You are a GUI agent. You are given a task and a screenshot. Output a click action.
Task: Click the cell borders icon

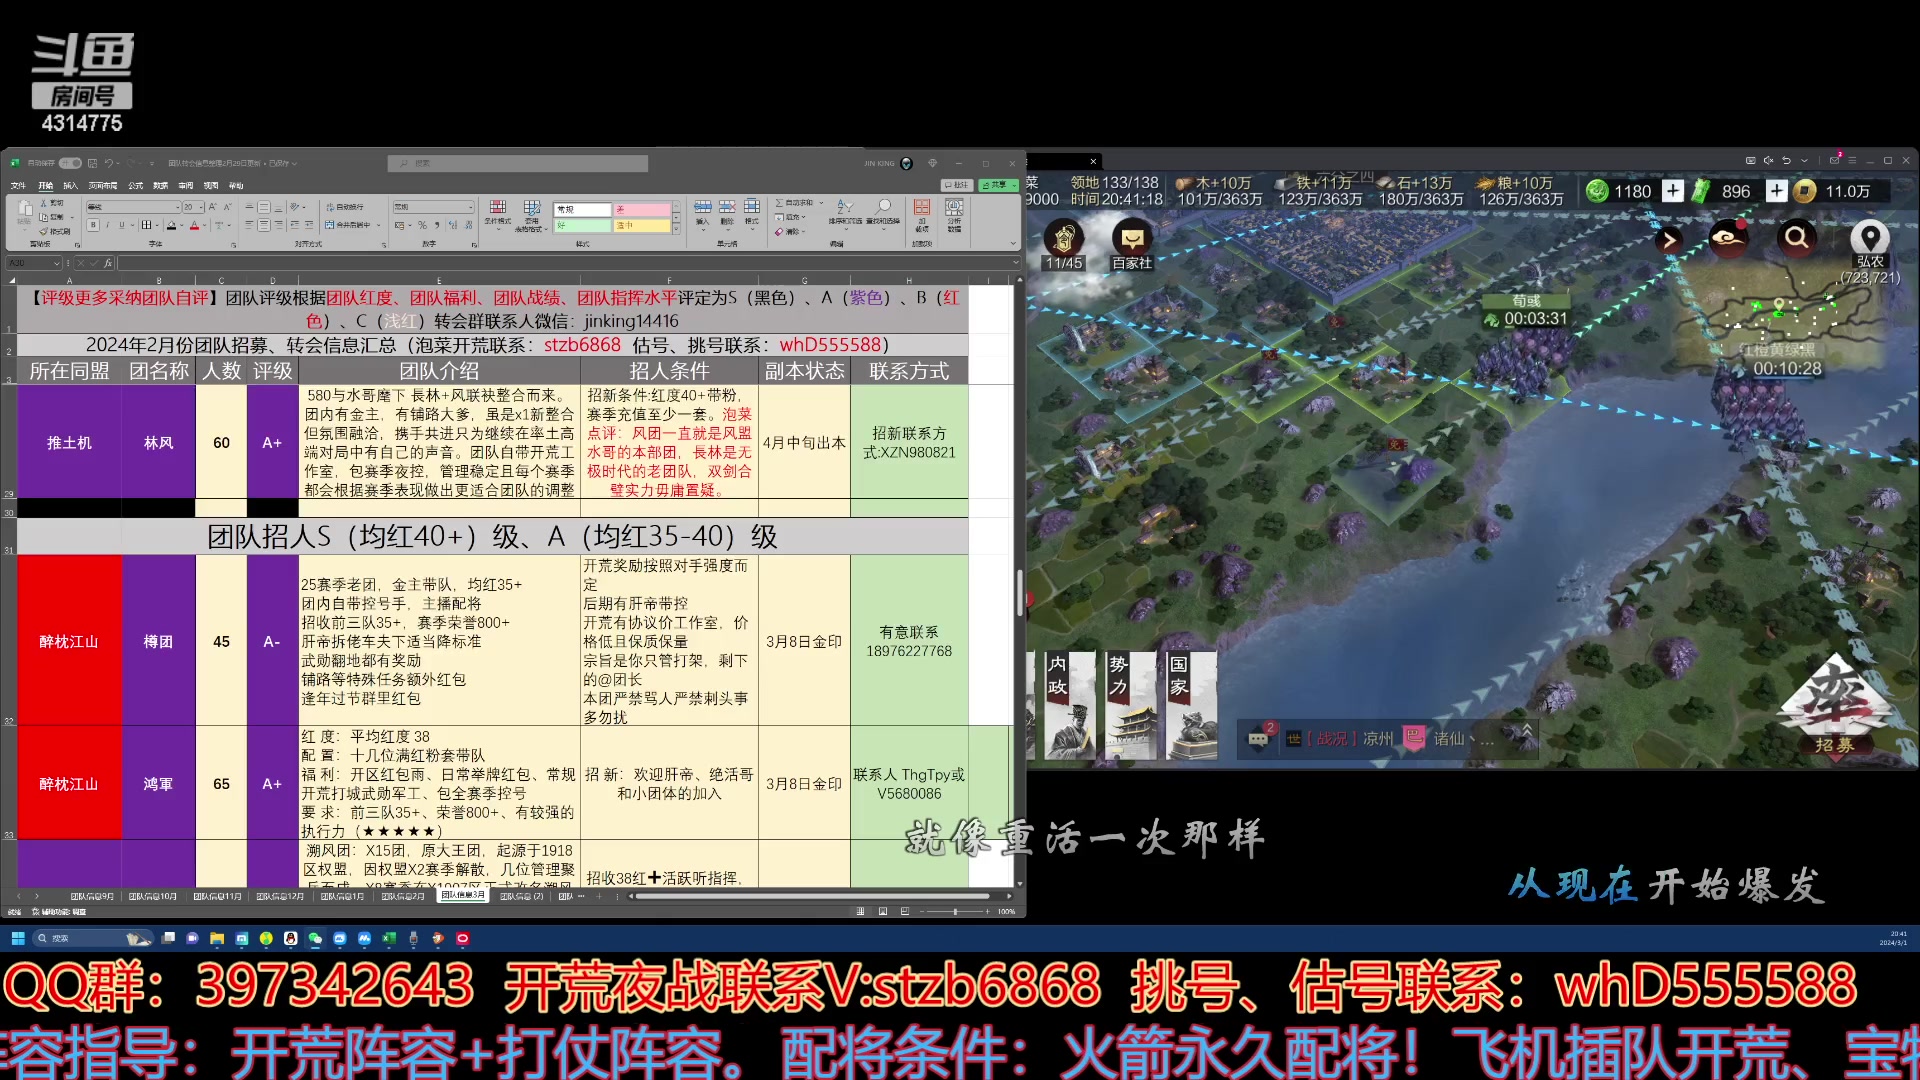point(146,225)
